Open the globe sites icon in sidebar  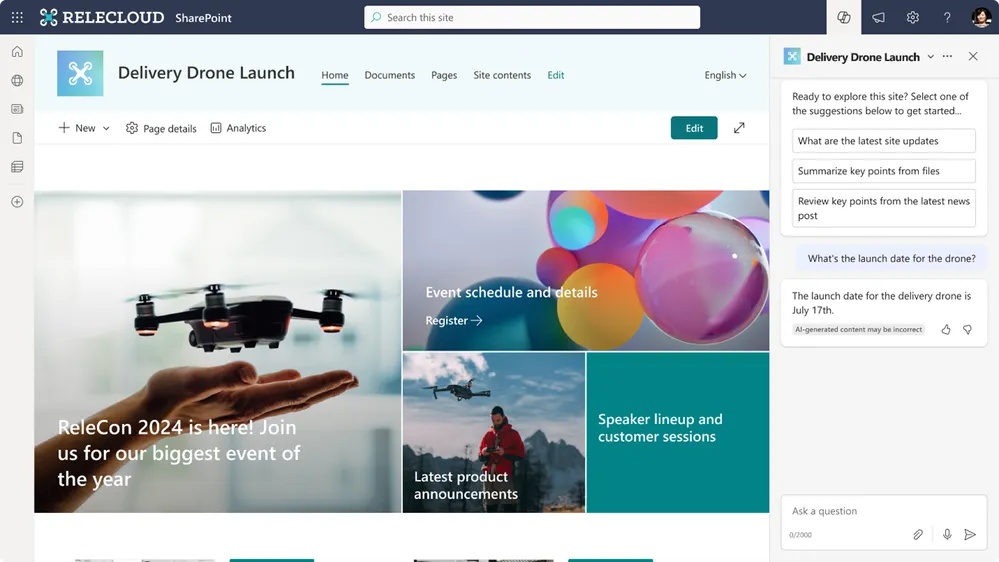[x=17, y=80]
